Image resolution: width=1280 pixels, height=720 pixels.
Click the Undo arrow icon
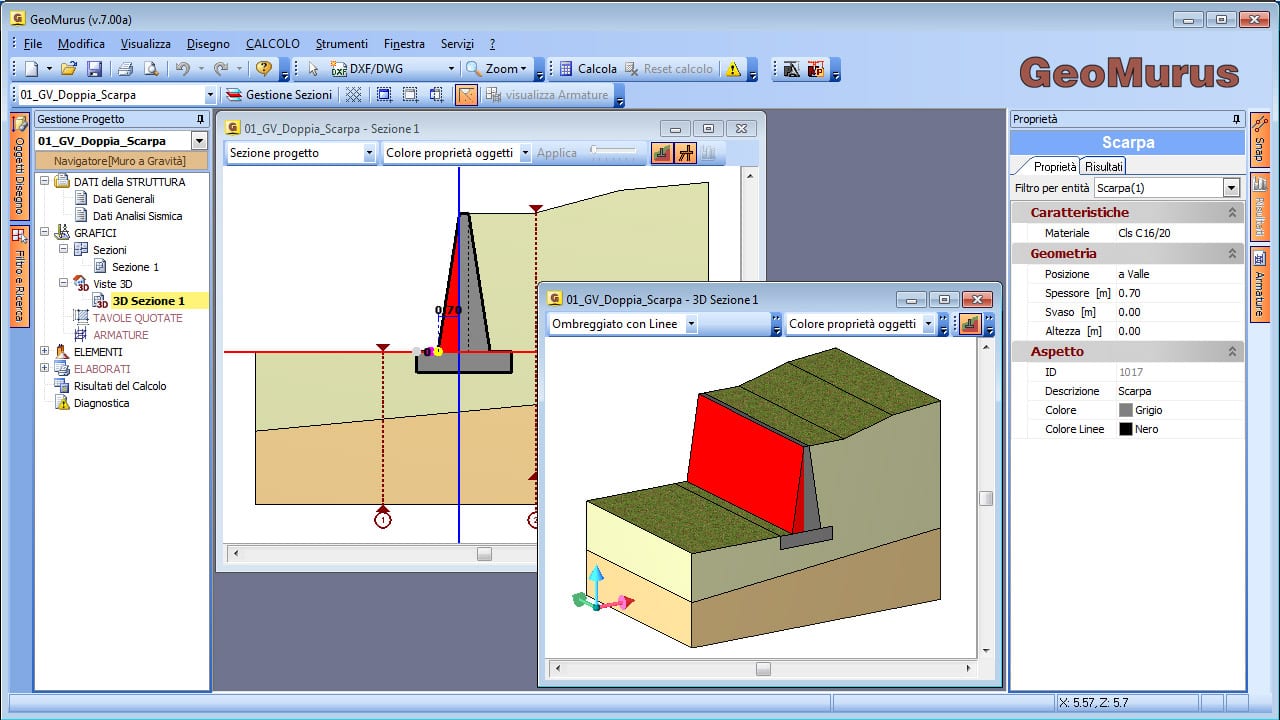pyautogui.click(x=182, y=69)
